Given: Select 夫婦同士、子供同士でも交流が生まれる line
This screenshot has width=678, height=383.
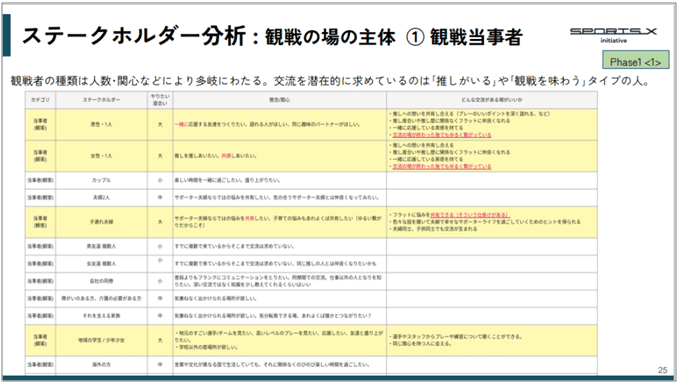Looking at the screenshot, I should pyautogui.click(x=434, y=229).
